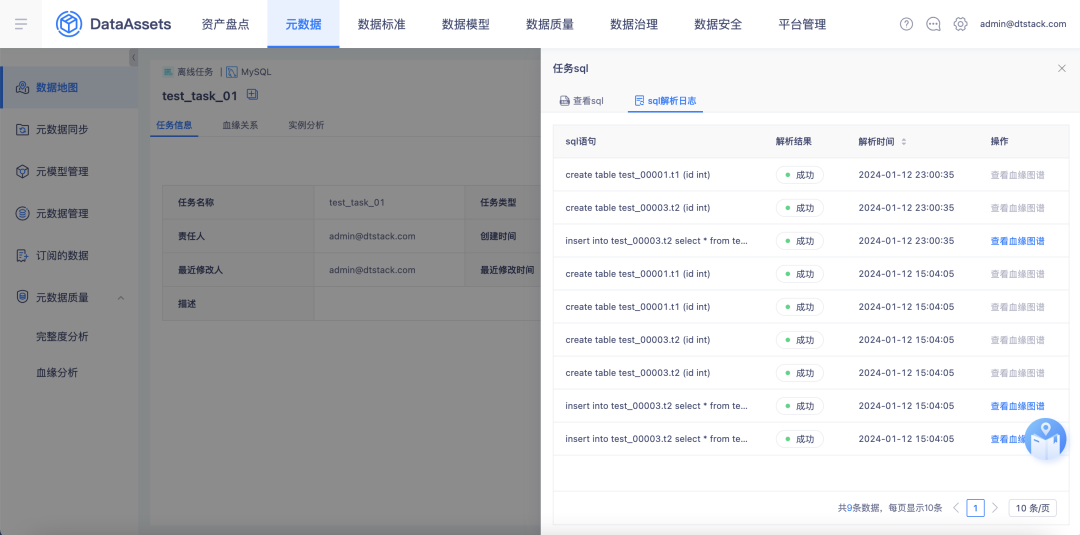
Task: Switch to the 查看sql tab
Action: [581, 101]
